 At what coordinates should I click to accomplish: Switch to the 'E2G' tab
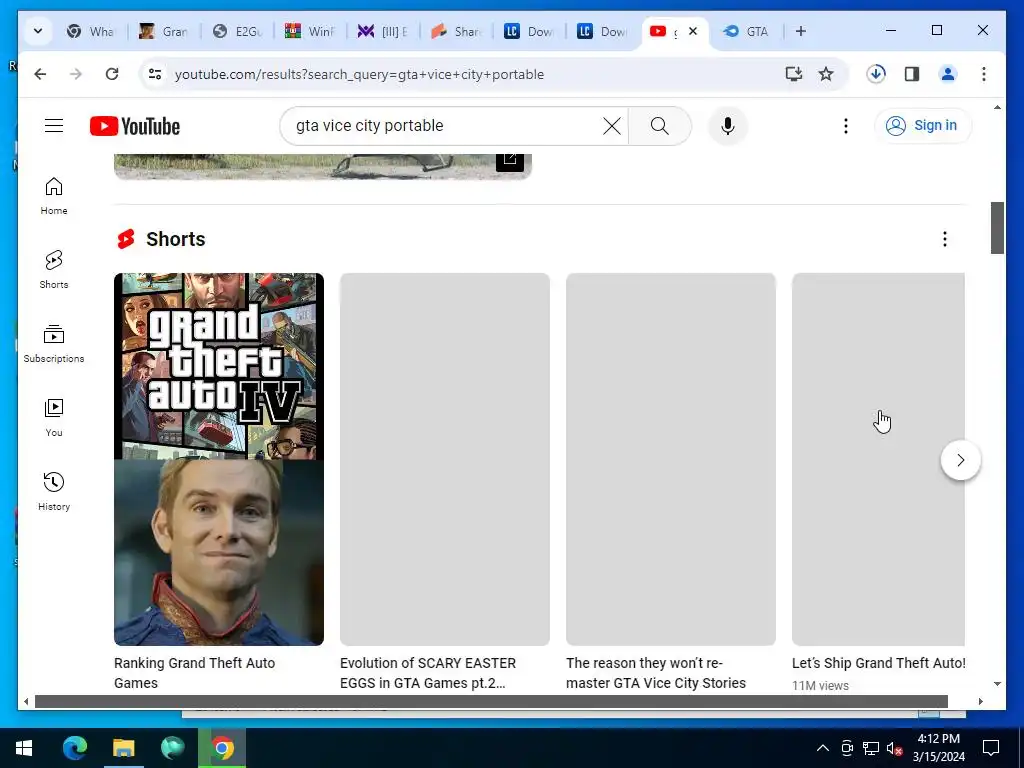(238, 31)
